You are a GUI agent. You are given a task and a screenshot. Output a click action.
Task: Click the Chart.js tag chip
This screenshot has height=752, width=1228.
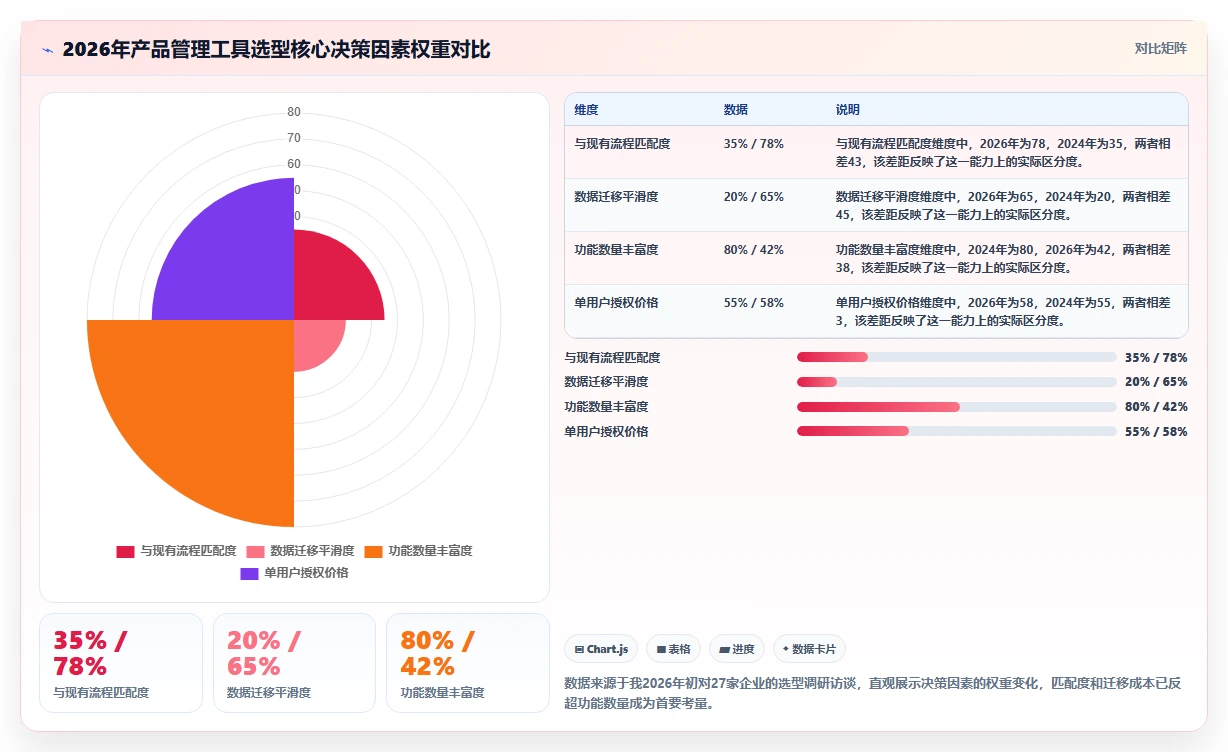click(x=601, y=649)
